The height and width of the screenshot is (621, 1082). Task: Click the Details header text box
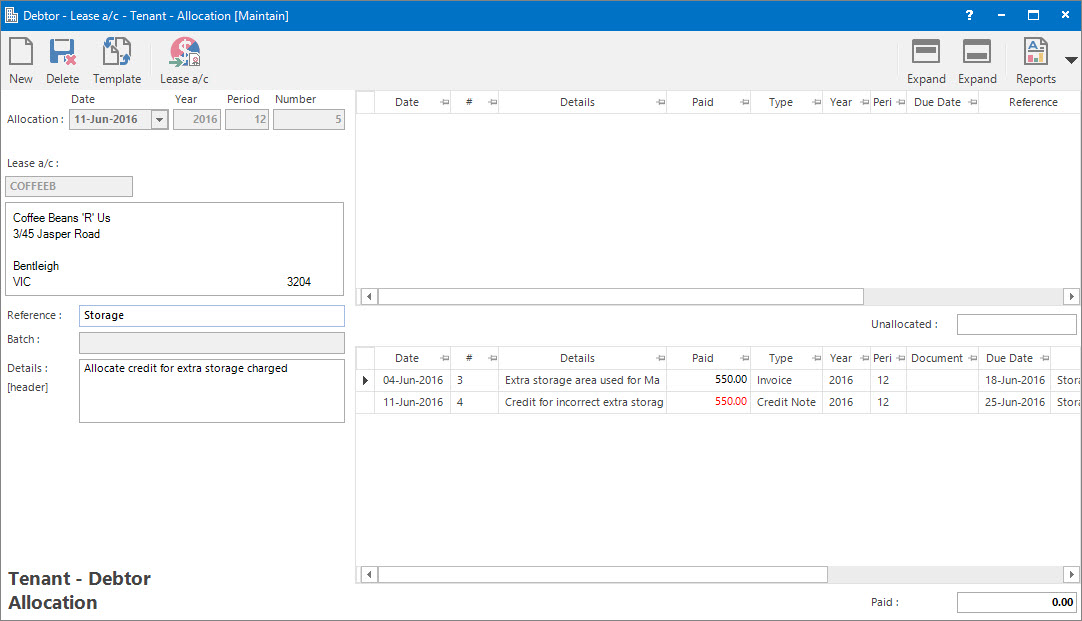click(x=212, y=391)
